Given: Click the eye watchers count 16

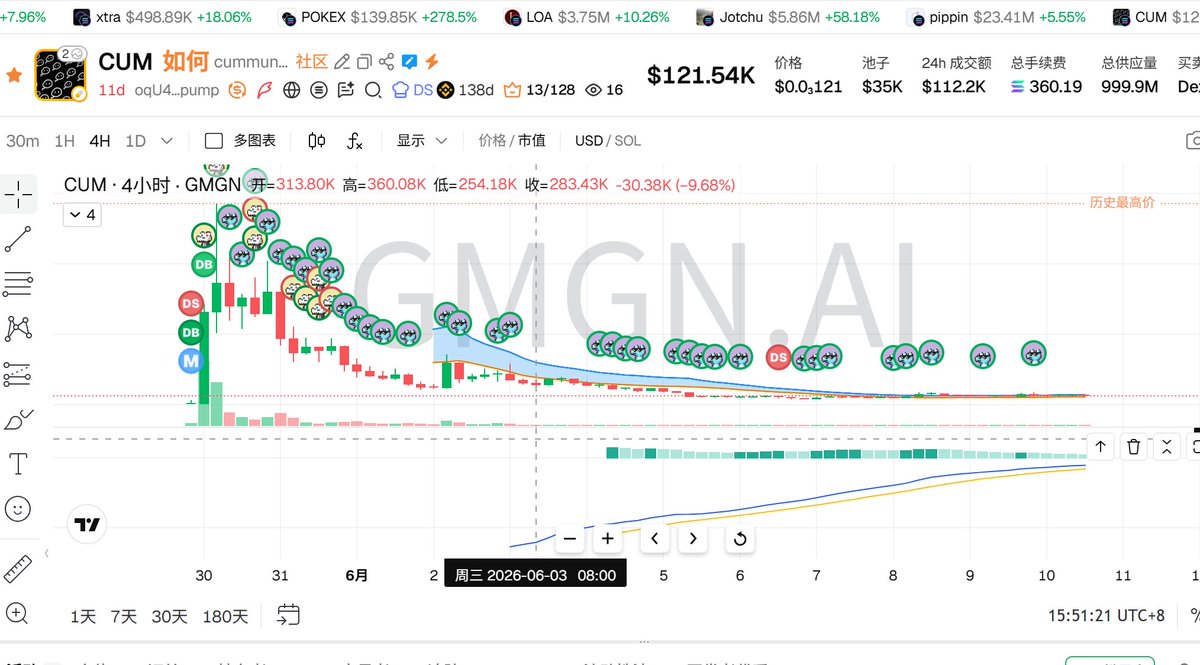Looking at the screenshot, I should [x=604, y=90].
